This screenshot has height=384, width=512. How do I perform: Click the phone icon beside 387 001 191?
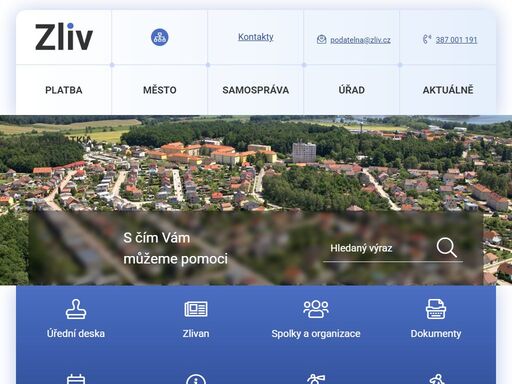pyautogui.click(x=427, y=39)
